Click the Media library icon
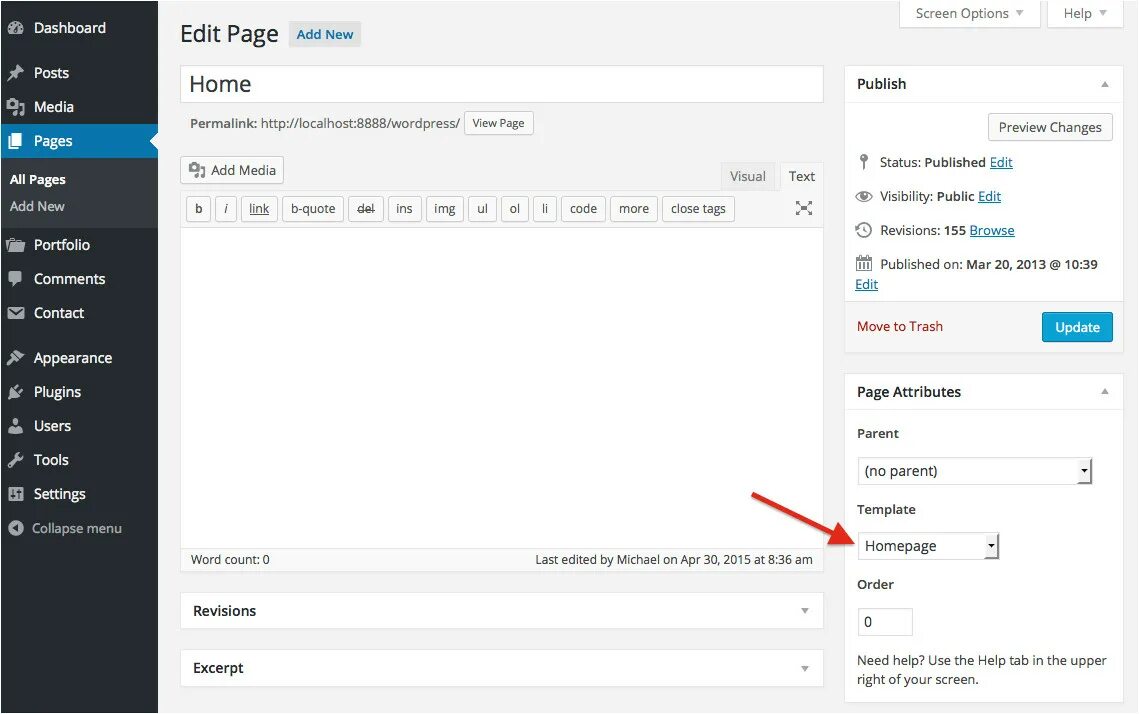Viewport: 1139px width, 714px height. pos(16,107)
